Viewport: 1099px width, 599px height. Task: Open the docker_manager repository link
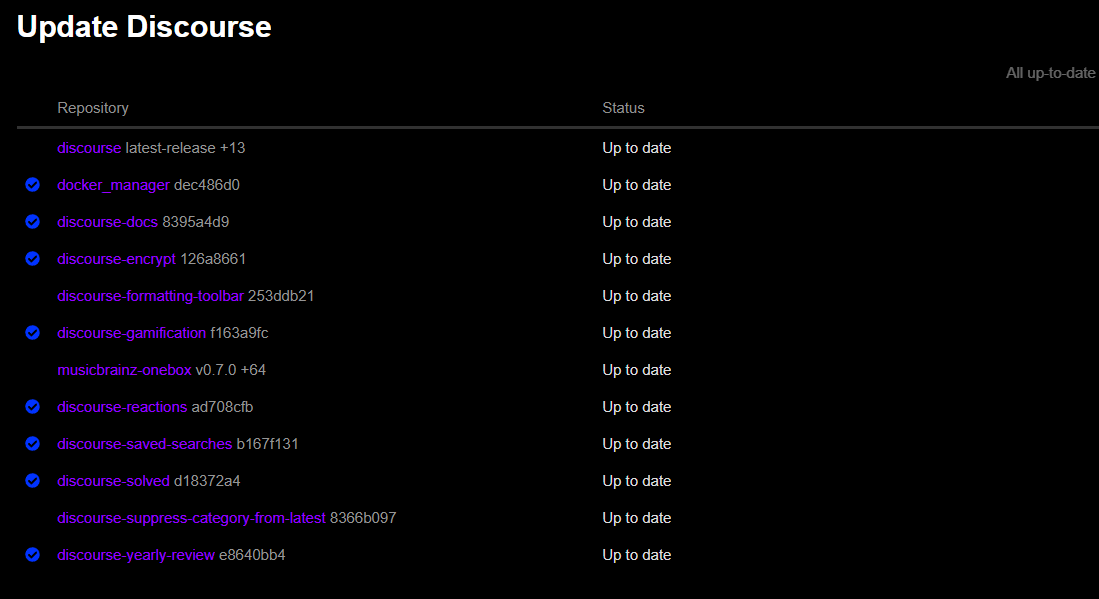pos(114,185)
